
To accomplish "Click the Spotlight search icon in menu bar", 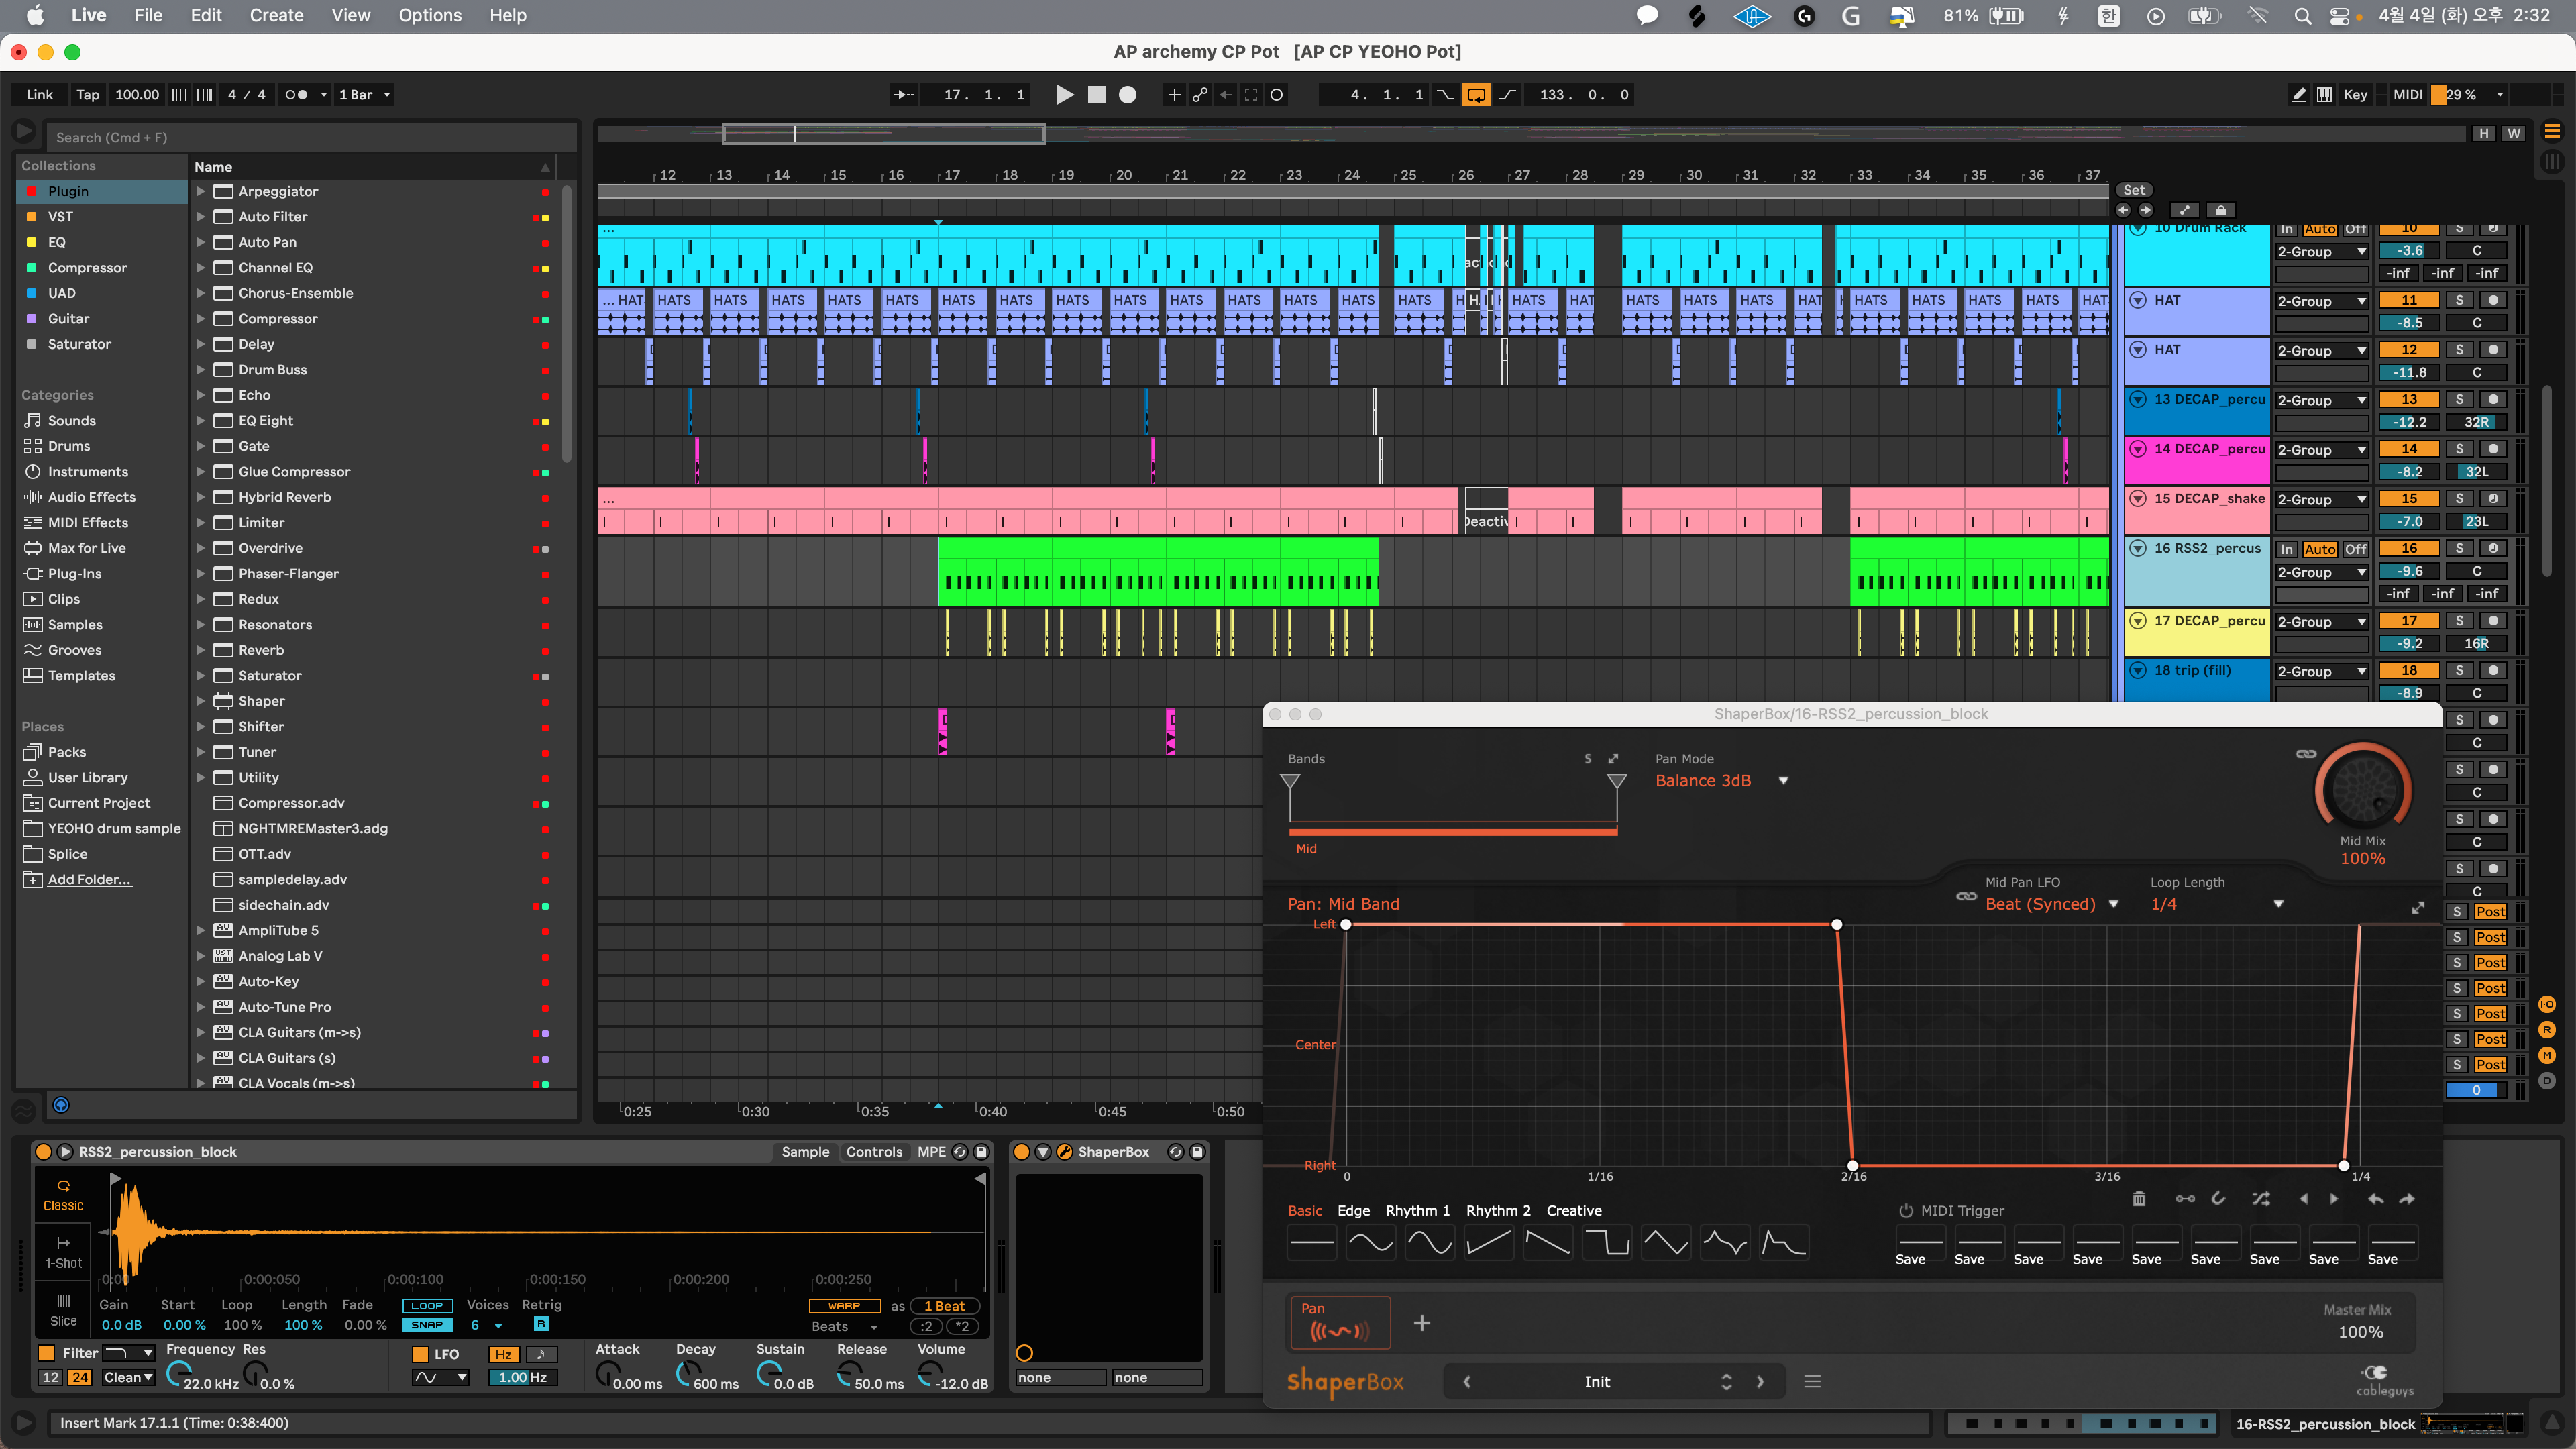I will pyautogui.click(x=2302, y=16).
